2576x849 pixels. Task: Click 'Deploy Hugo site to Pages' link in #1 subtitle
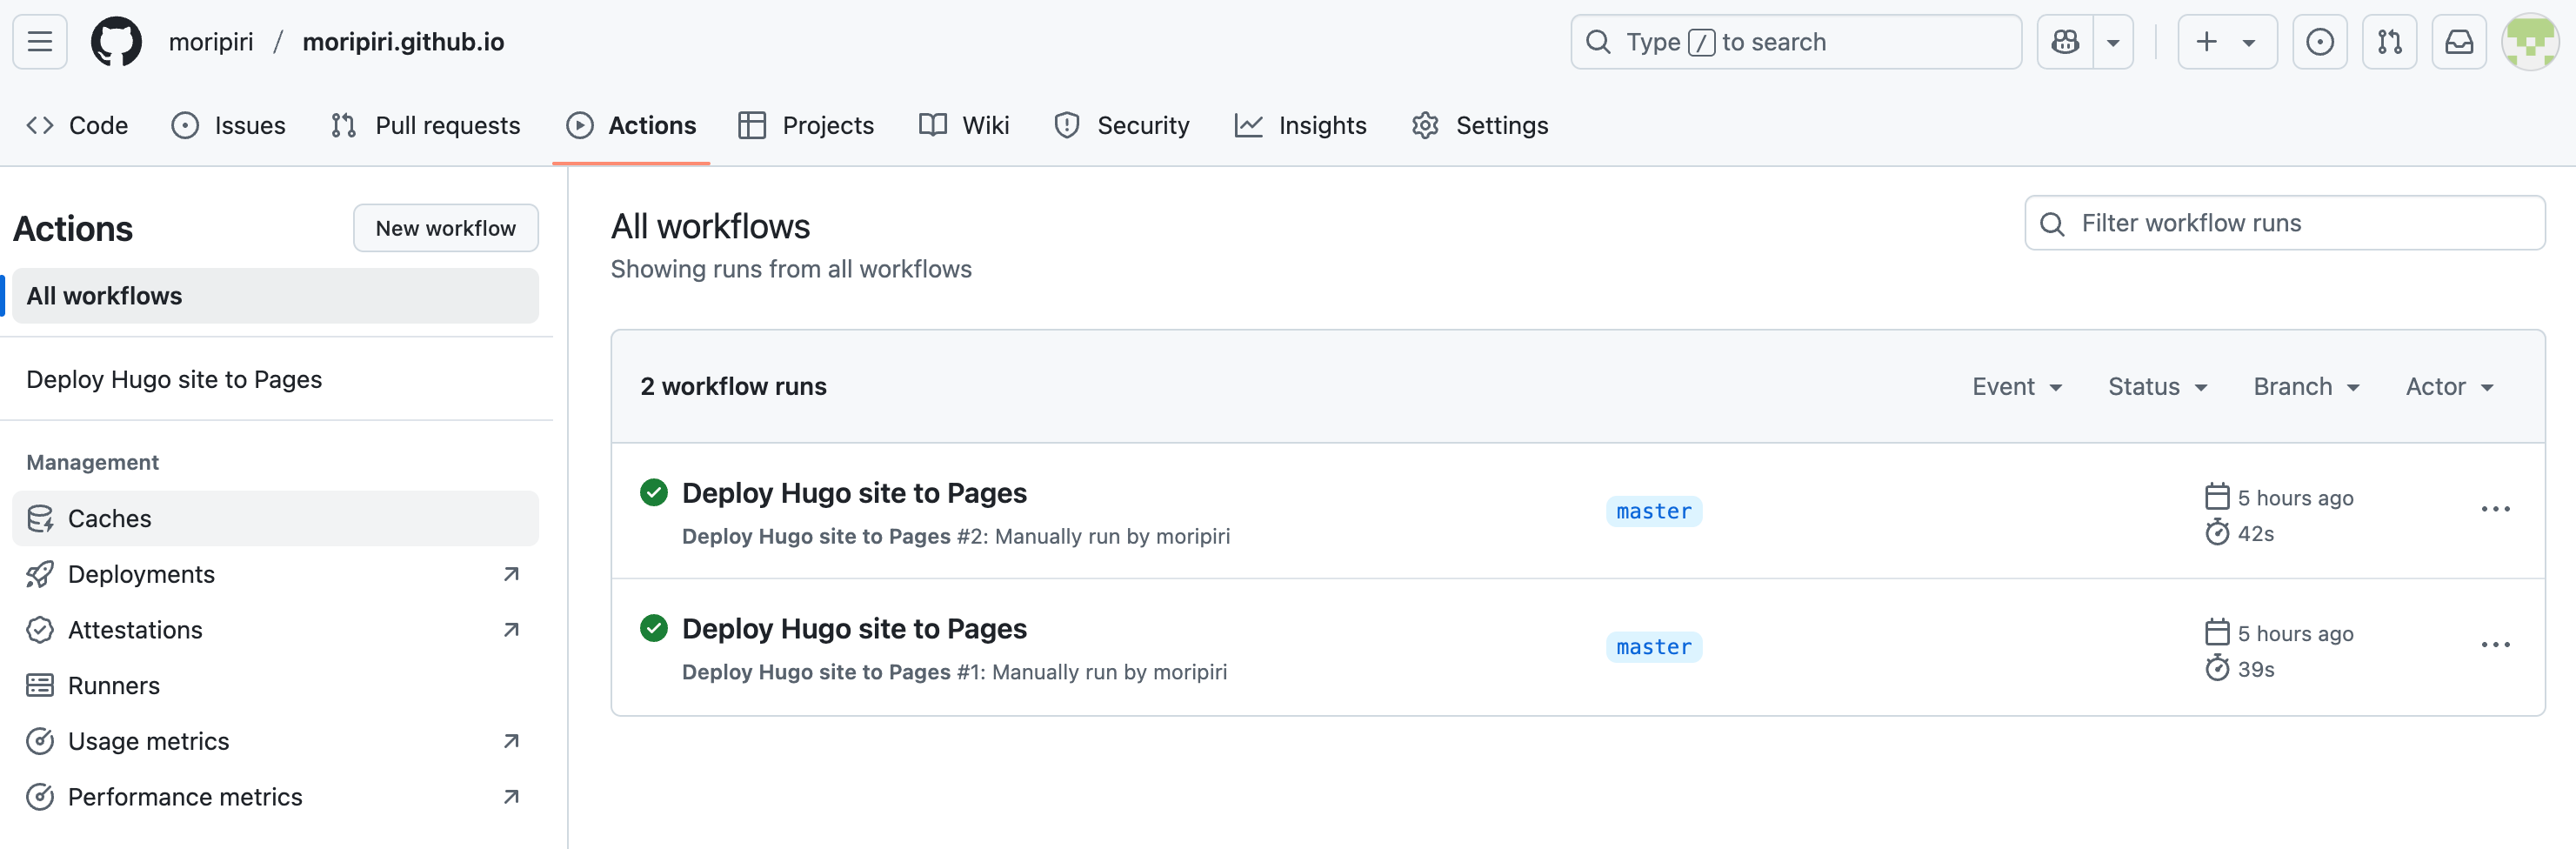coord(816,673)
